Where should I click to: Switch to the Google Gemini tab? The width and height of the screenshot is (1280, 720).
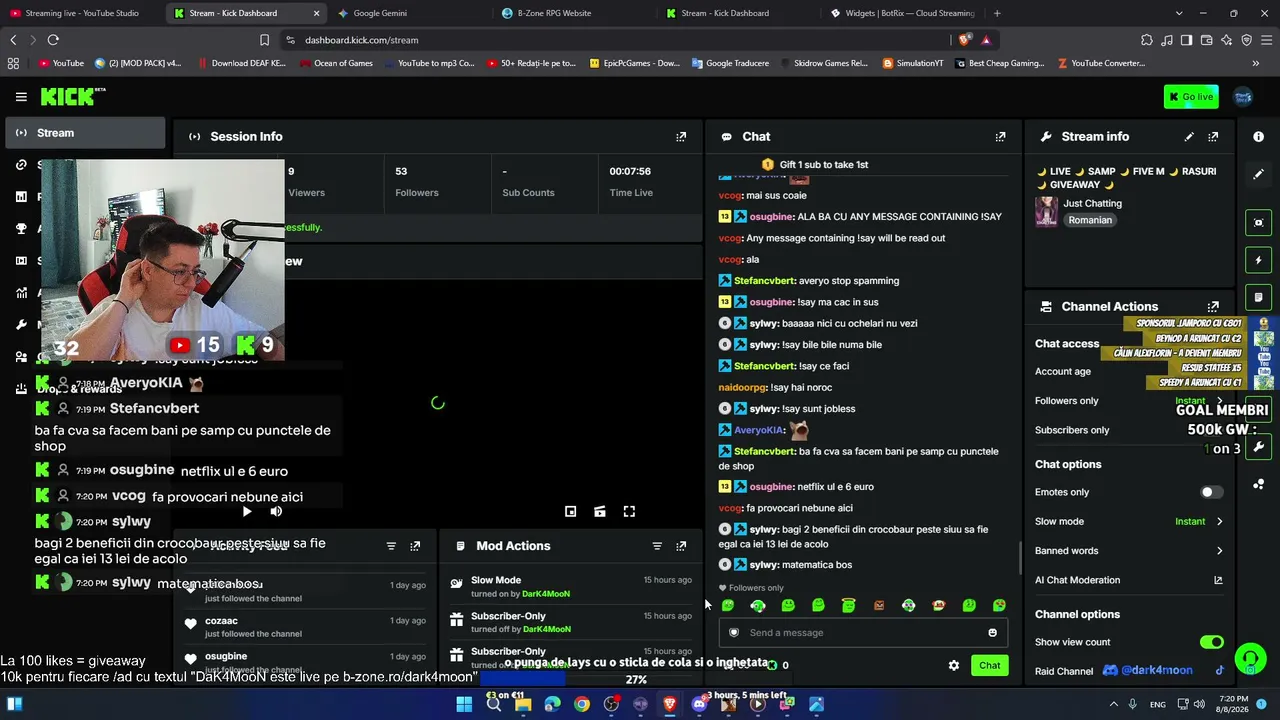tap(410, 13)
